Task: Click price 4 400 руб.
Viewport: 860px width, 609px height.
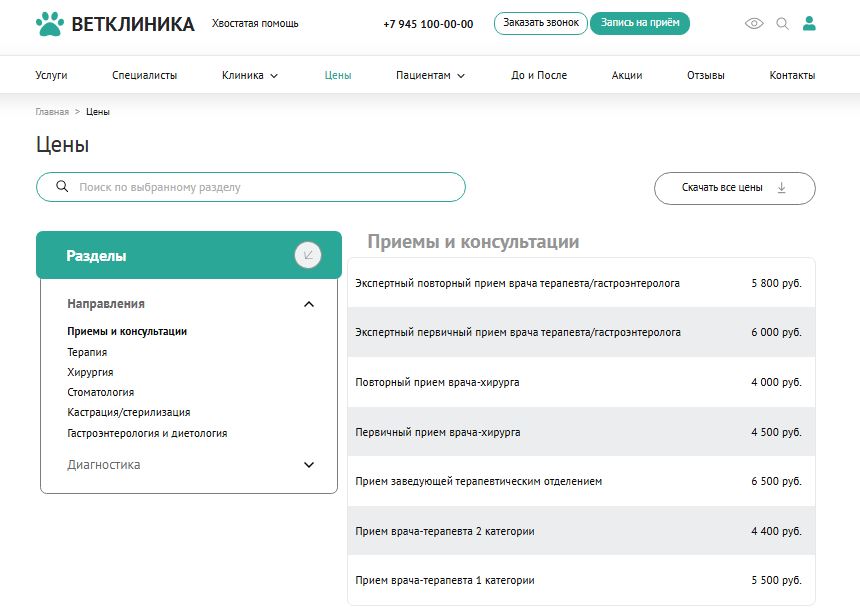Action: (776, 531)
